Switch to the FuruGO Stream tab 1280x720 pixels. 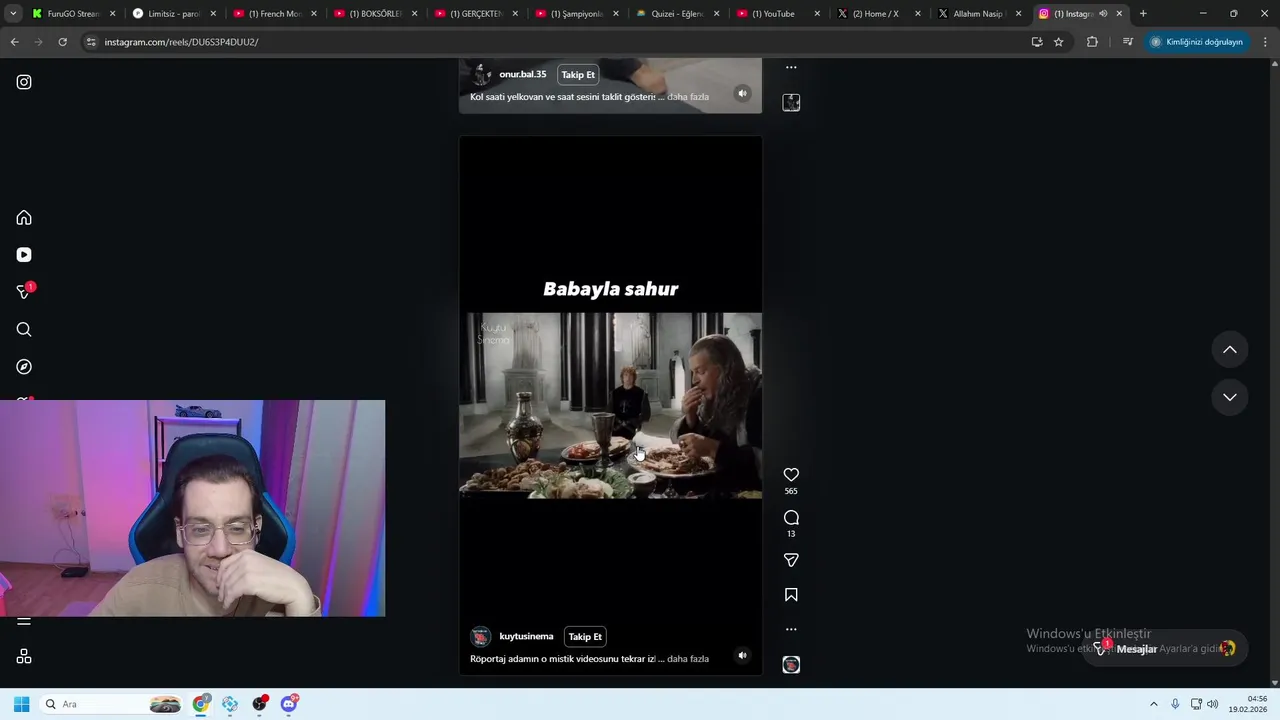click(73, 14)
